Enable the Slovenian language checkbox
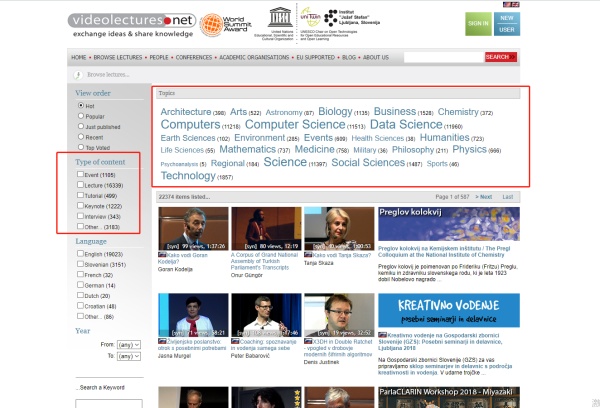The image size is (600, 408). coord(81,265)
